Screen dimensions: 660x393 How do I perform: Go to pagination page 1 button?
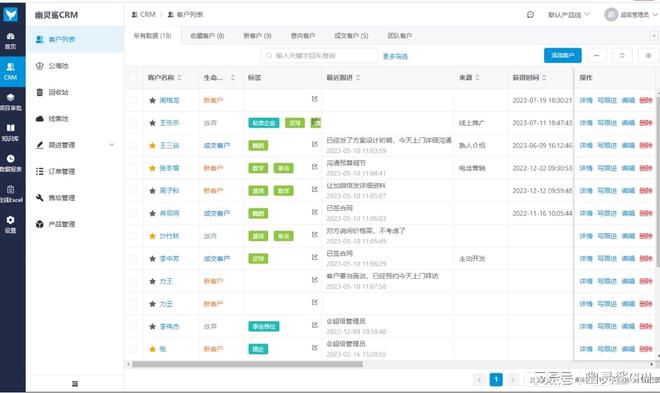pyautogui.click(x=496, y=380)
